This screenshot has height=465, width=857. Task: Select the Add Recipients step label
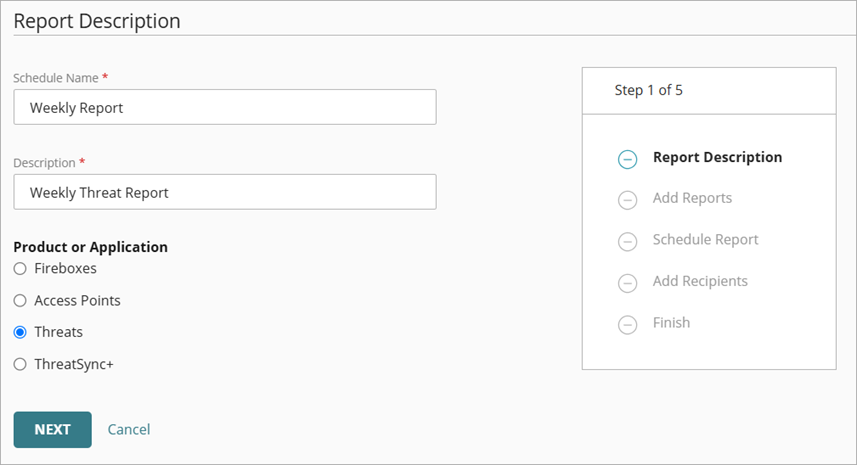(x=700, y=281)
